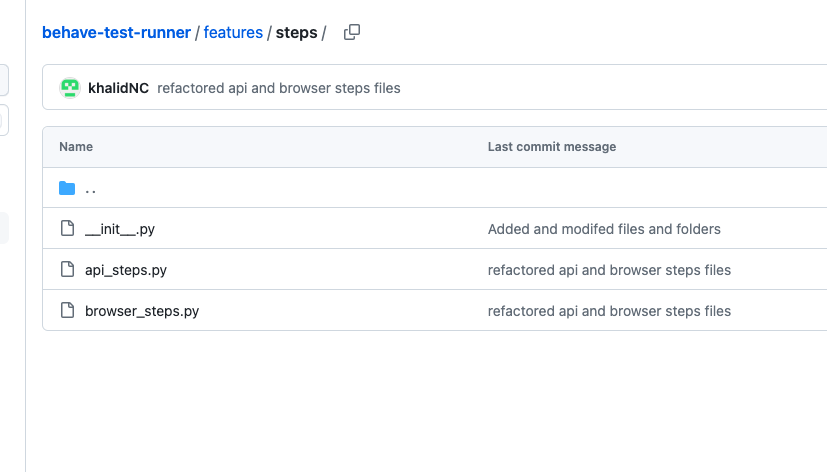Image resolution: width=827 pixels, height=472 pixels.
Task: Open the commit message in the api_steps.py row
Action: (x=609, y=270)
